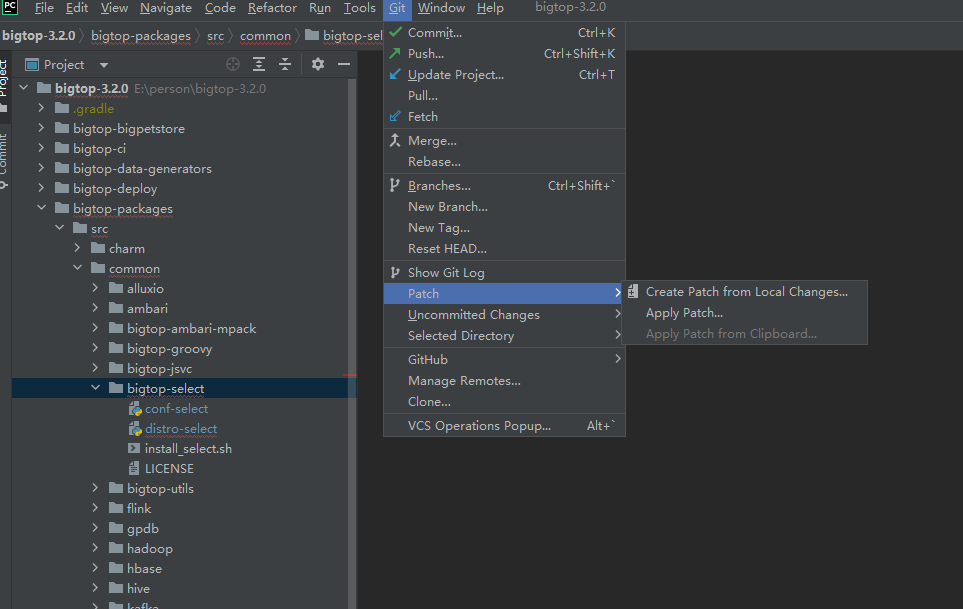Screen dimensions: 963x609
Task: Collapse the src folder
Action: 60,228
